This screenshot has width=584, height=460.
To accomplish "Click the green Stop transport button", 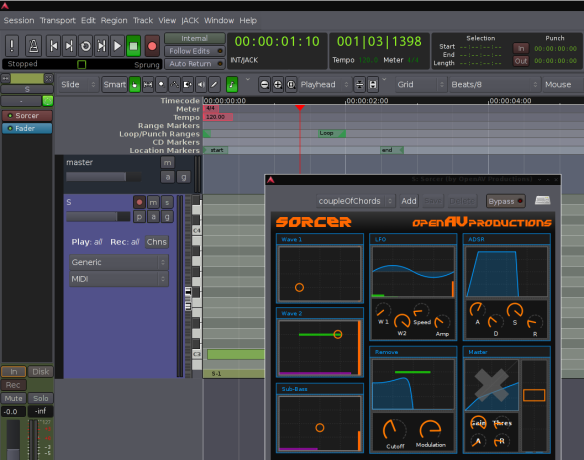I will click(x=133, y=46).
